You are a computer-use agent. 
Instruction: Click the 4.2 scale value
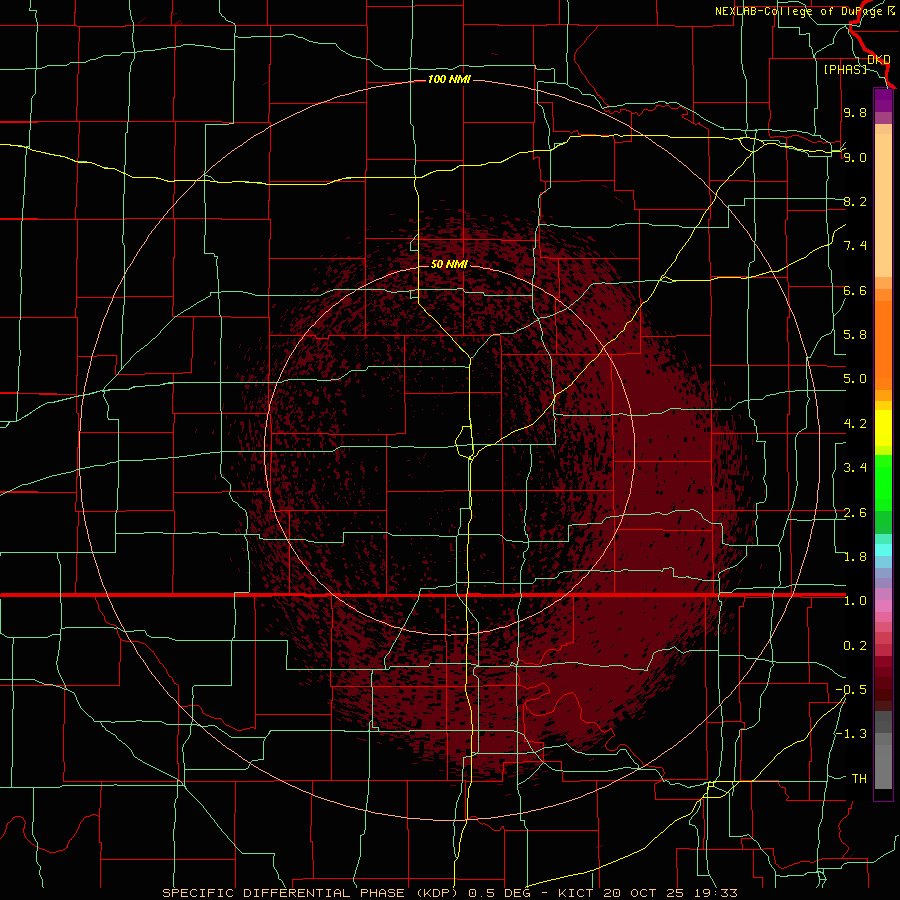click(x=855, y=424)
